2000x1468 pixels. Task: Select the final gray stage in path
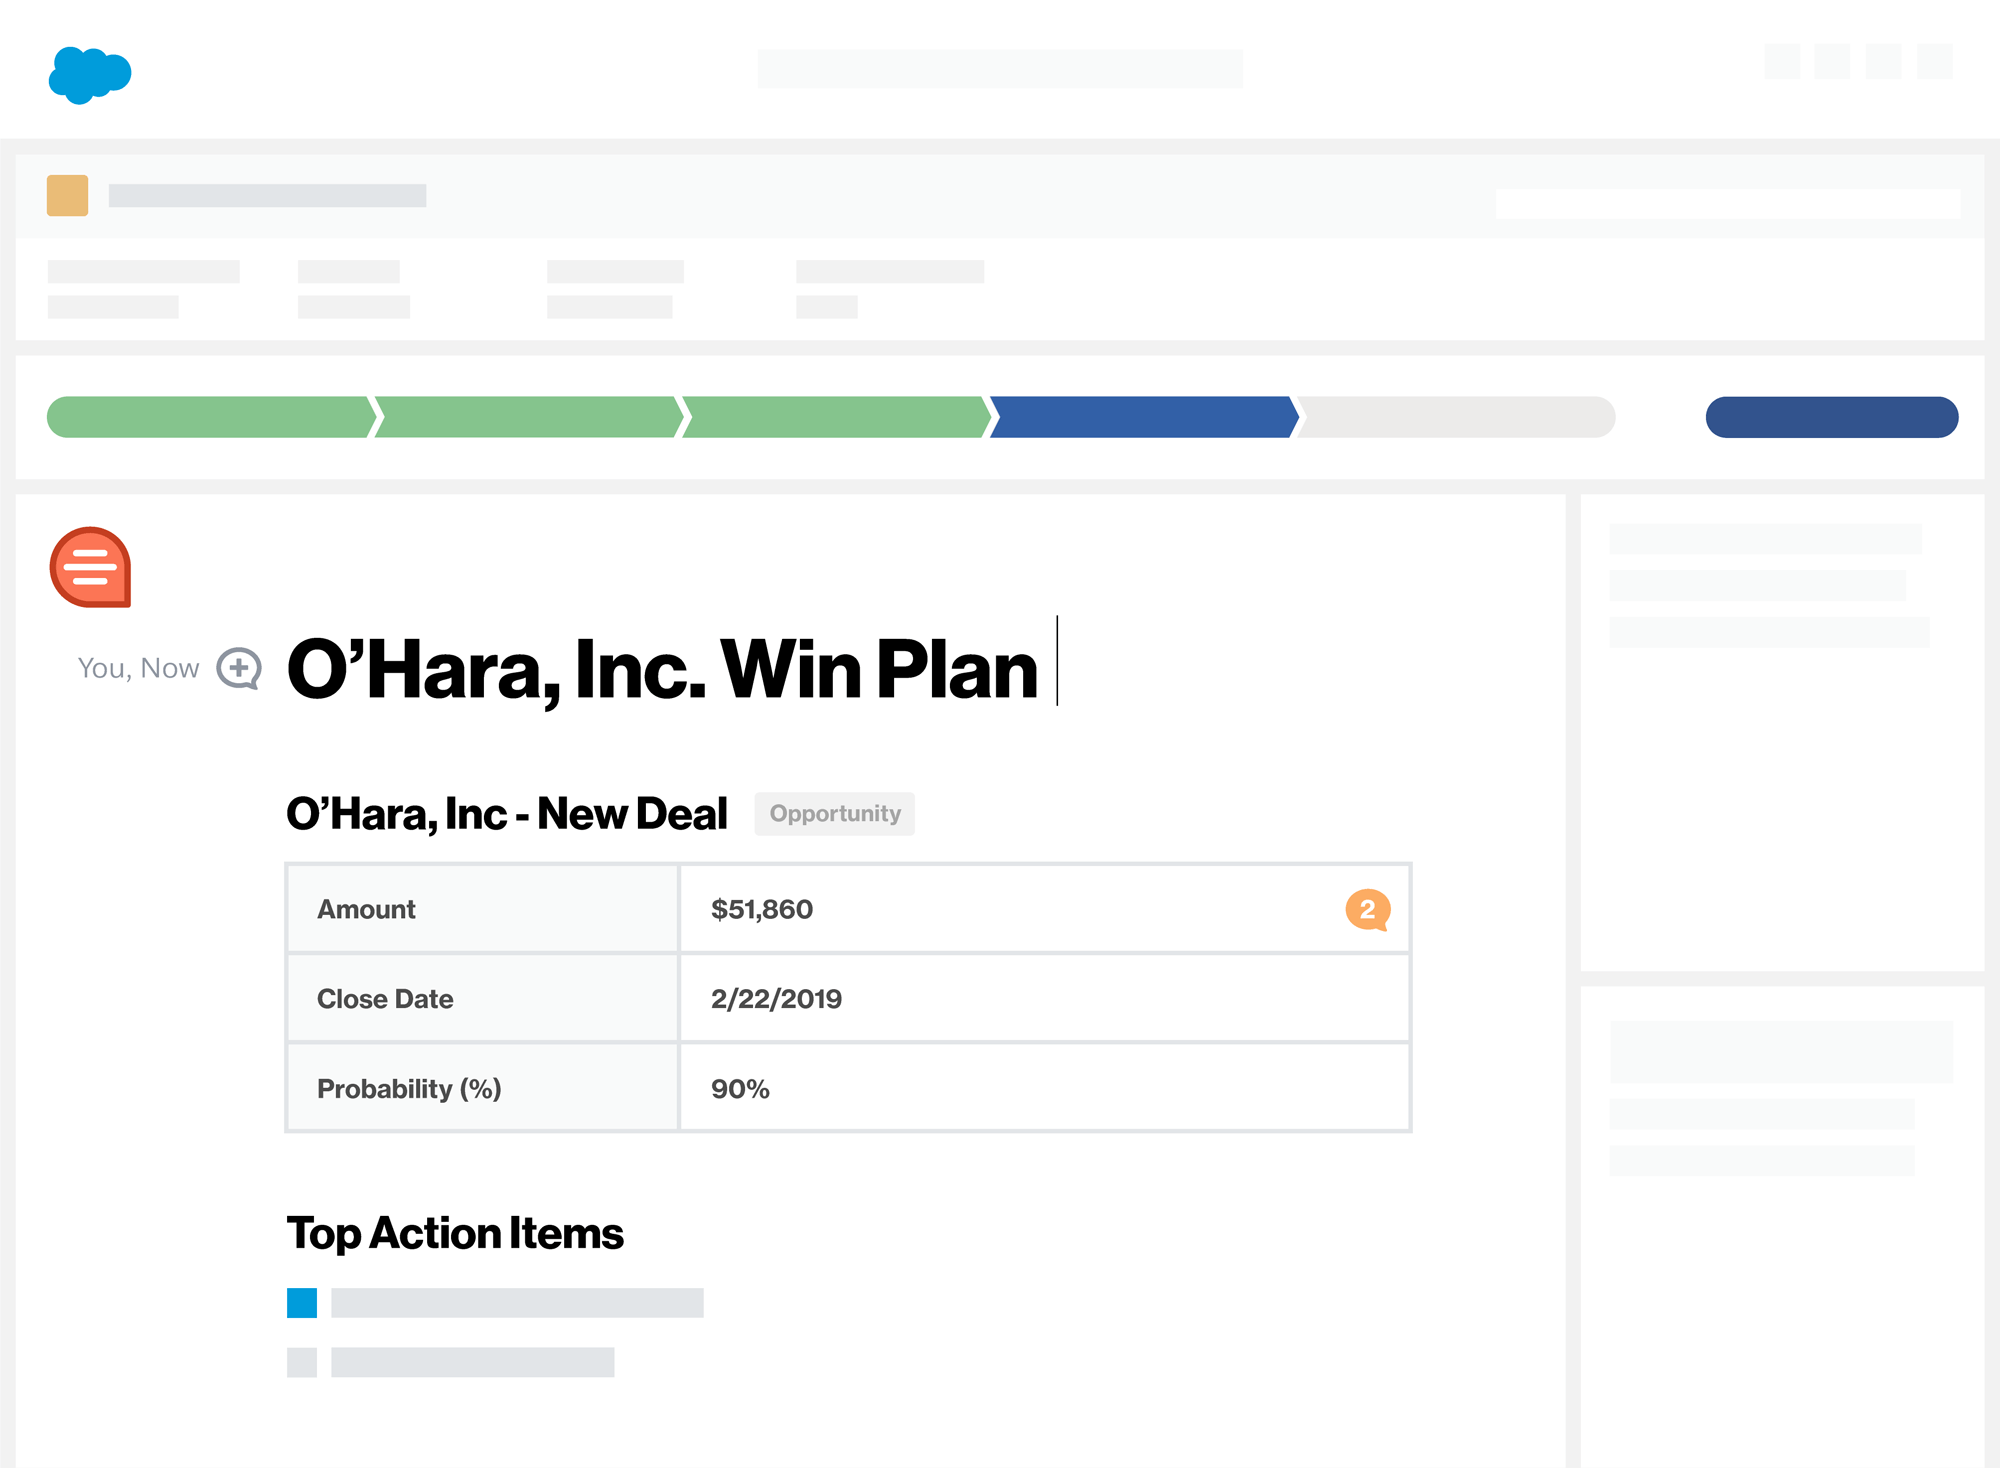click(1457, 417)
